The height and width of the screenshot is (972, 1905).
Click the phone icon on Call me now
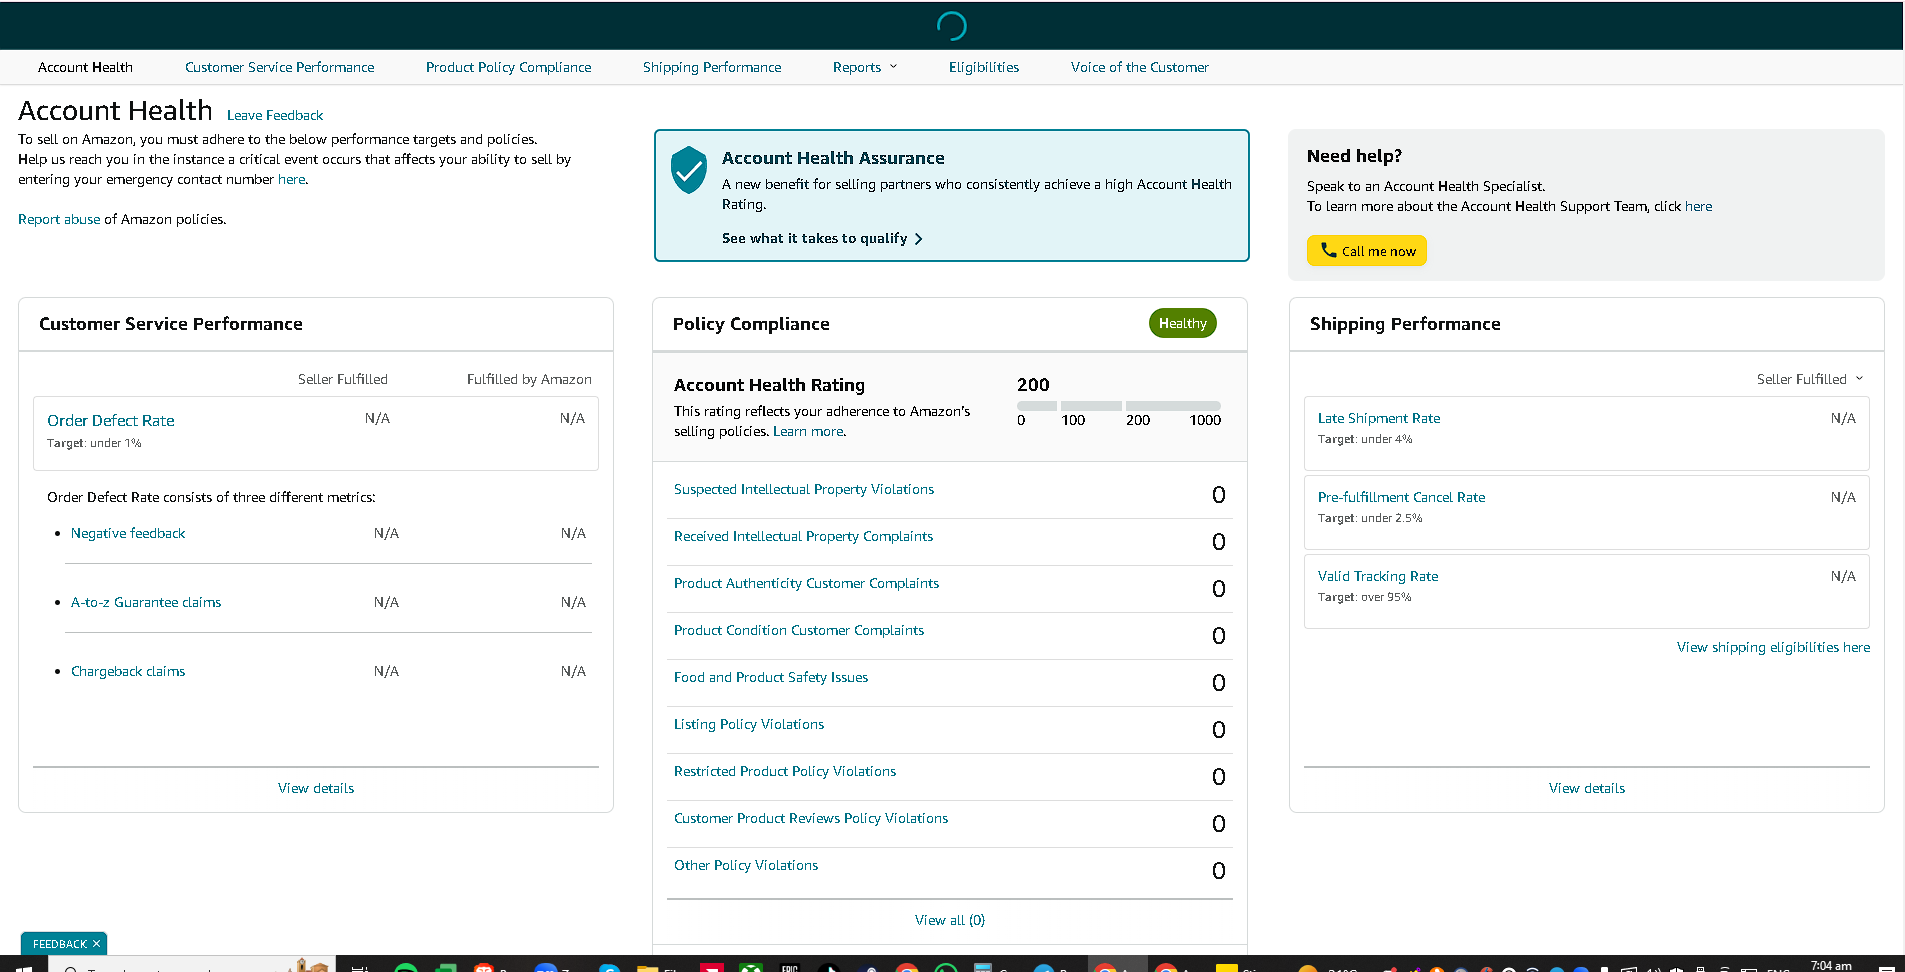click(x=1328, y=250)
